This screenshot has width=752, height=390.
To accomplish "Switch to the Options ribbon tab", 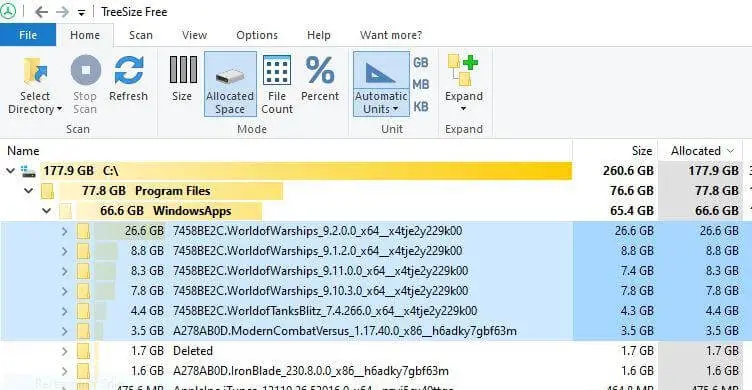I will pos(257,35).
